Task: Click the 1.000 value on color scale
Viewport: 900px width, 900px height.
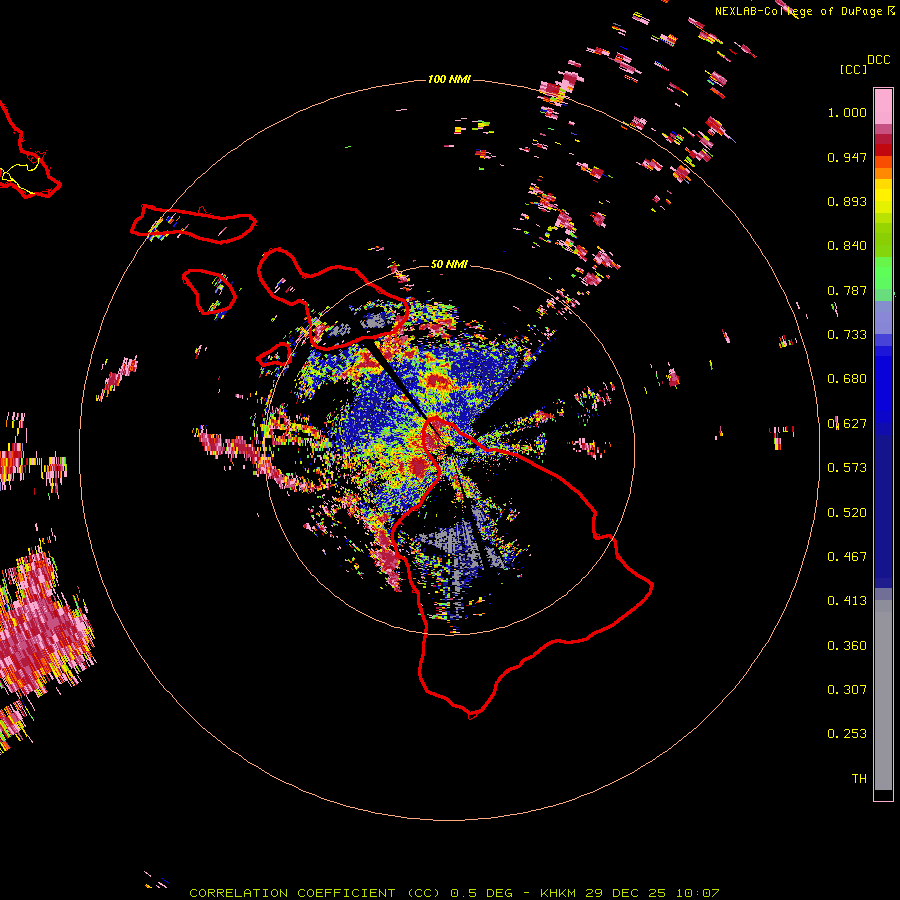Action: coord(847,112)
